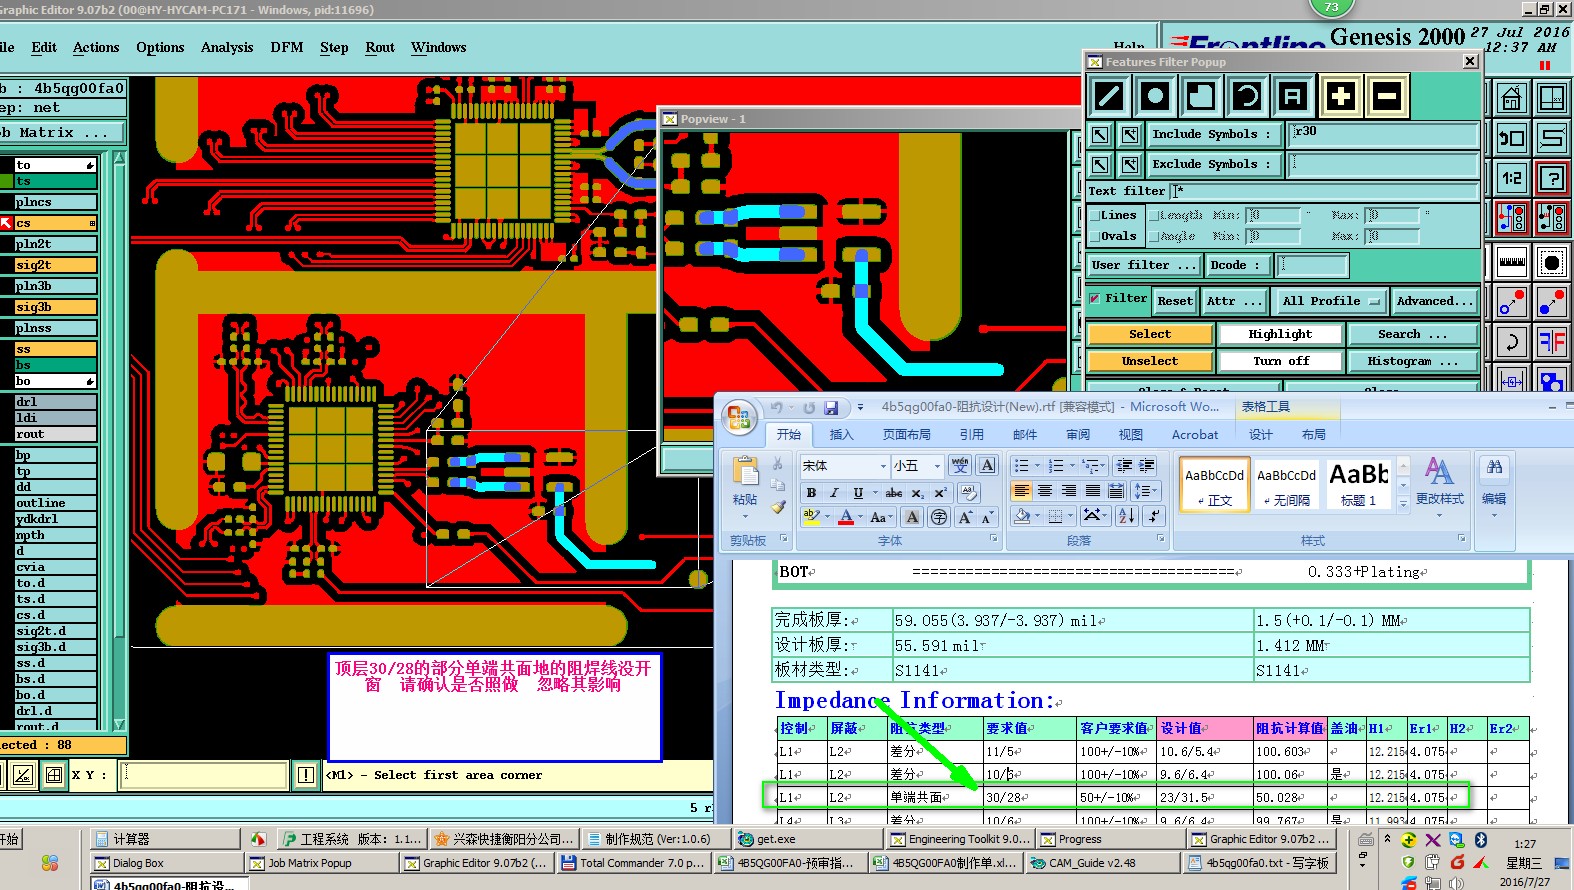
Task: Switch to the Acrobat tab in Word
Action: (1195, 434)
